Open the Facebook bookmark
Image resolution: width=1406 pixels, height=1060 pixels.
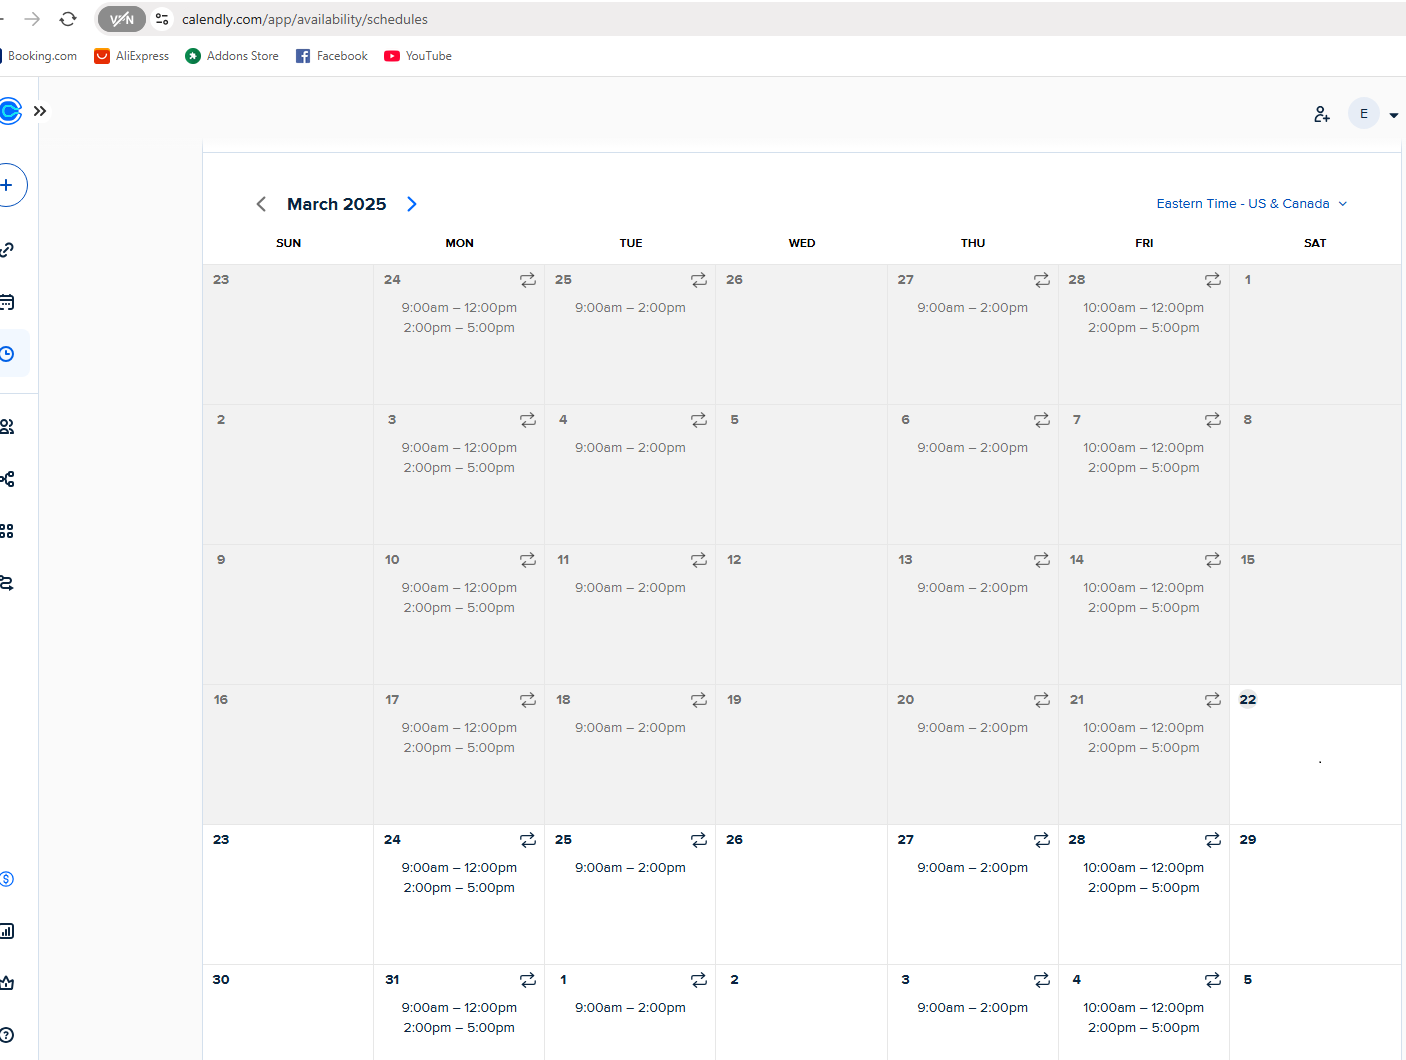[332, 56]
